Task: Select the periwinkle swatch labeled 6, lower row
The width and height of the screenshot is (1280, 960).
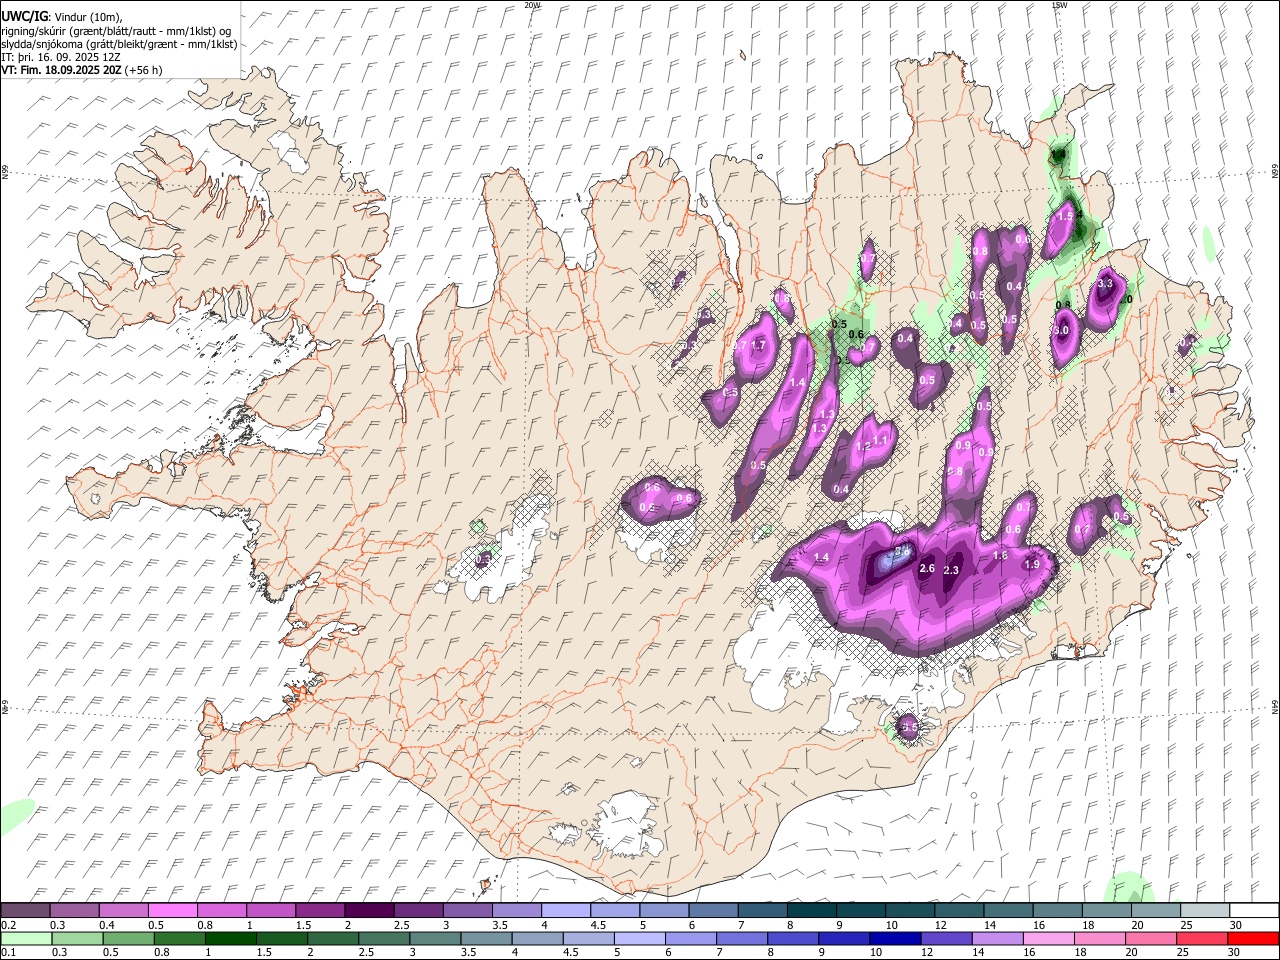Action: (690, 938)
